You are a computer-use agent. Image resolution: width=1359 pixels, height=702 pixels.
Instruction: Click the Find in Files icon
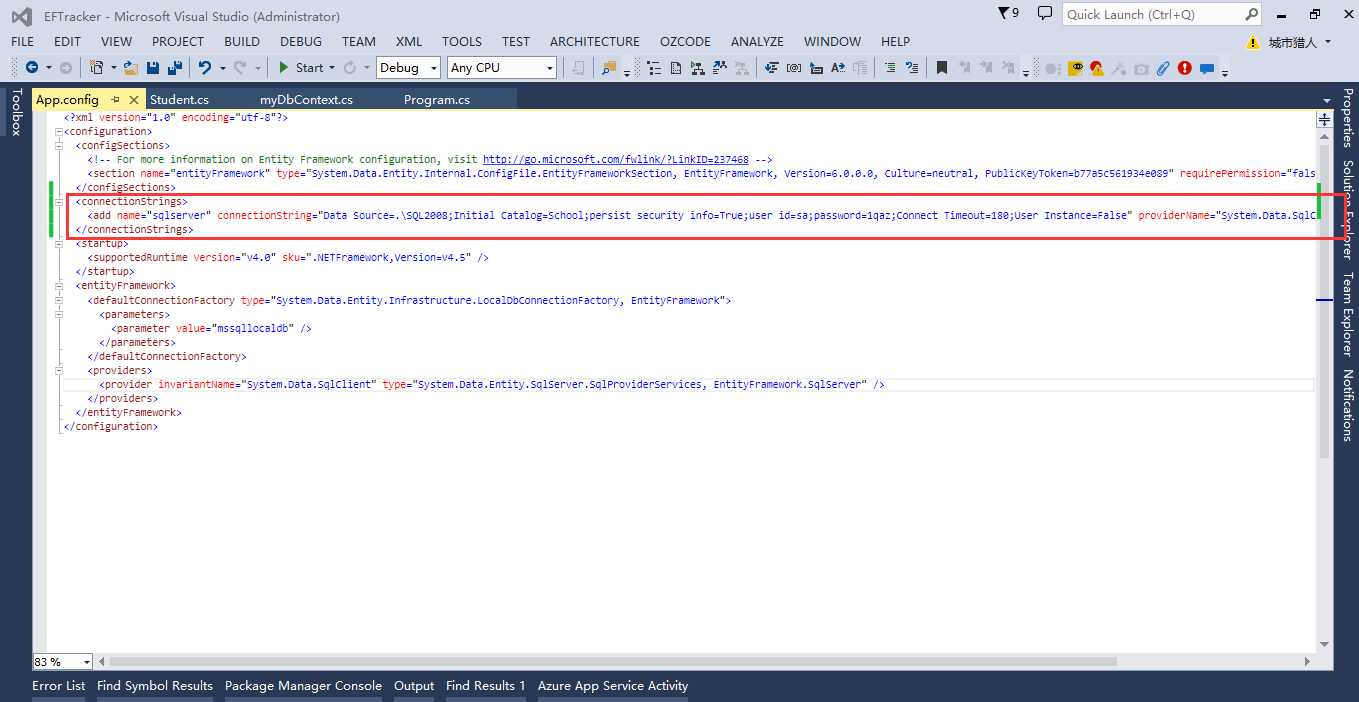(x=609, y=67)
